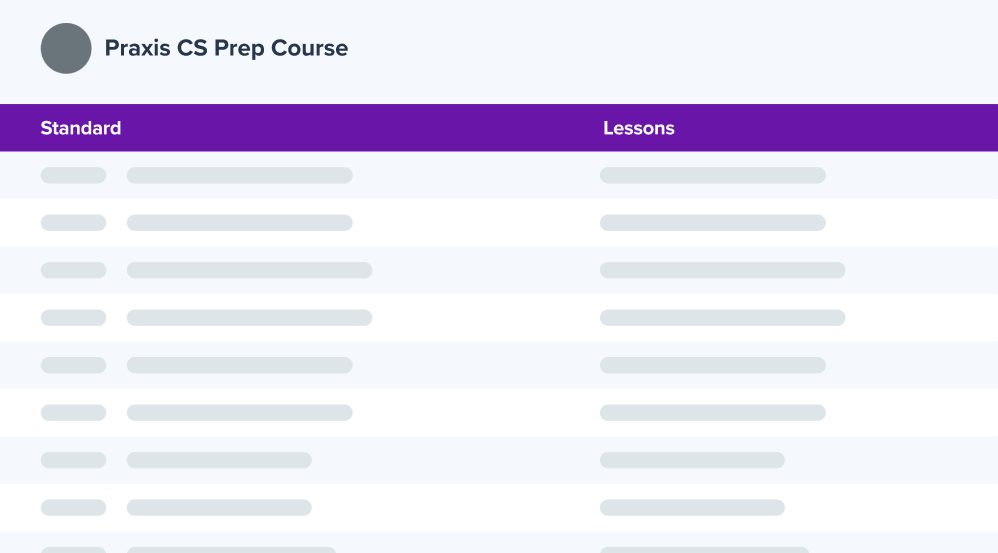
Task: Select the sixth row's short standard code pill
Action: (x=73, y=413)
